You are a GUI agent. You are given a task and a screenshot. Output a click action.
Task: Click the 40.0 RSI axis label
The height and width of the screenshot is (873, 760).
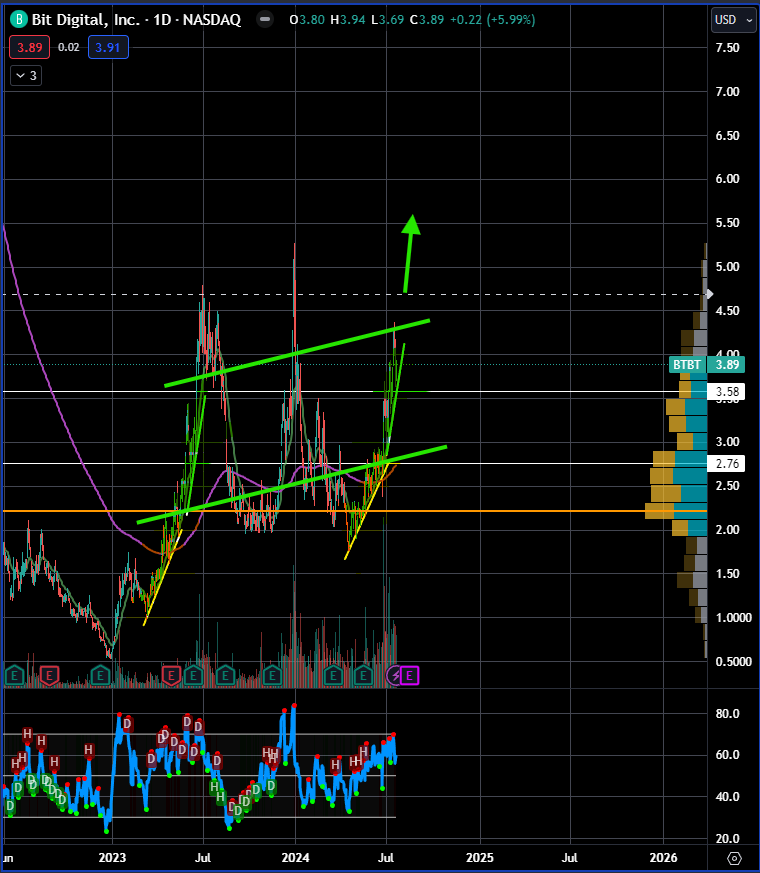pyautogui.click(x=727, y=797)
